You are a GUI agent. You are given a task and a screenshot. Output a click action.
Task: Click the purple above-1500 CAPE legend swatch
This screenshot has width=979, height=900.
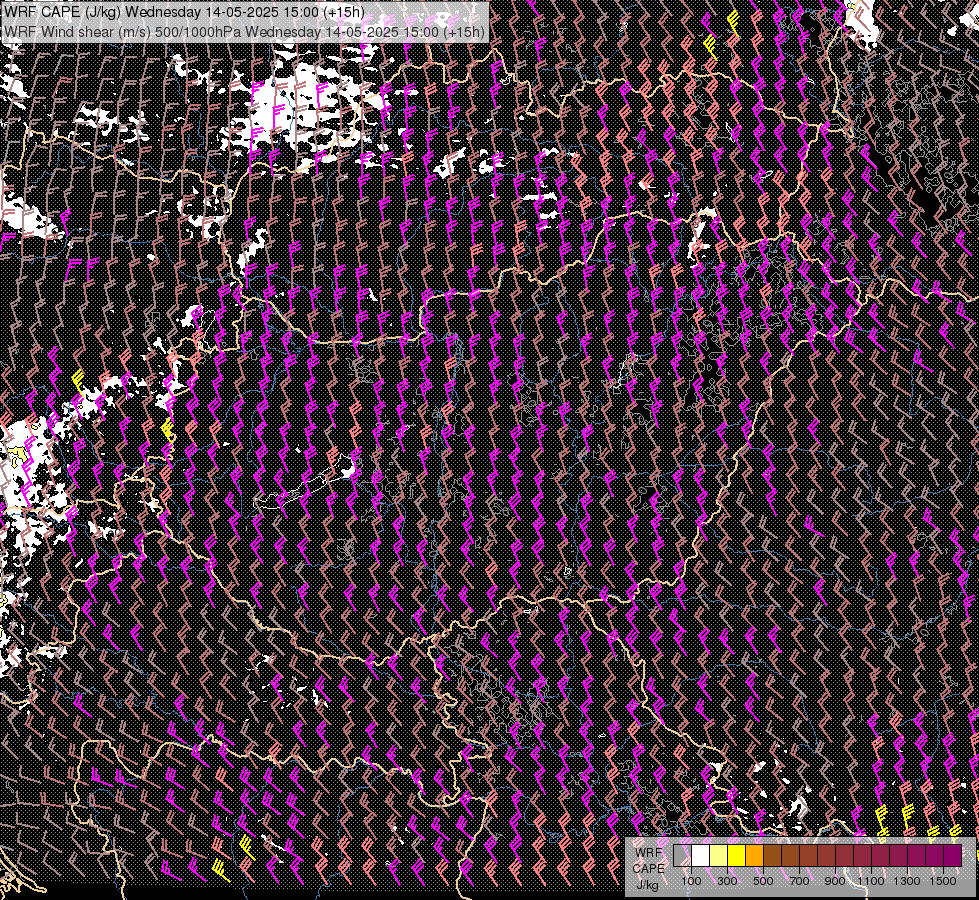click(953, 856)
